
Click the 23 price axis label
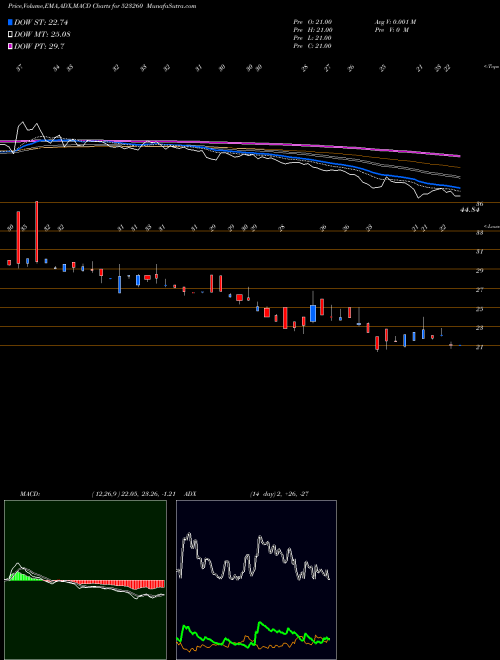tap(479, 328)
